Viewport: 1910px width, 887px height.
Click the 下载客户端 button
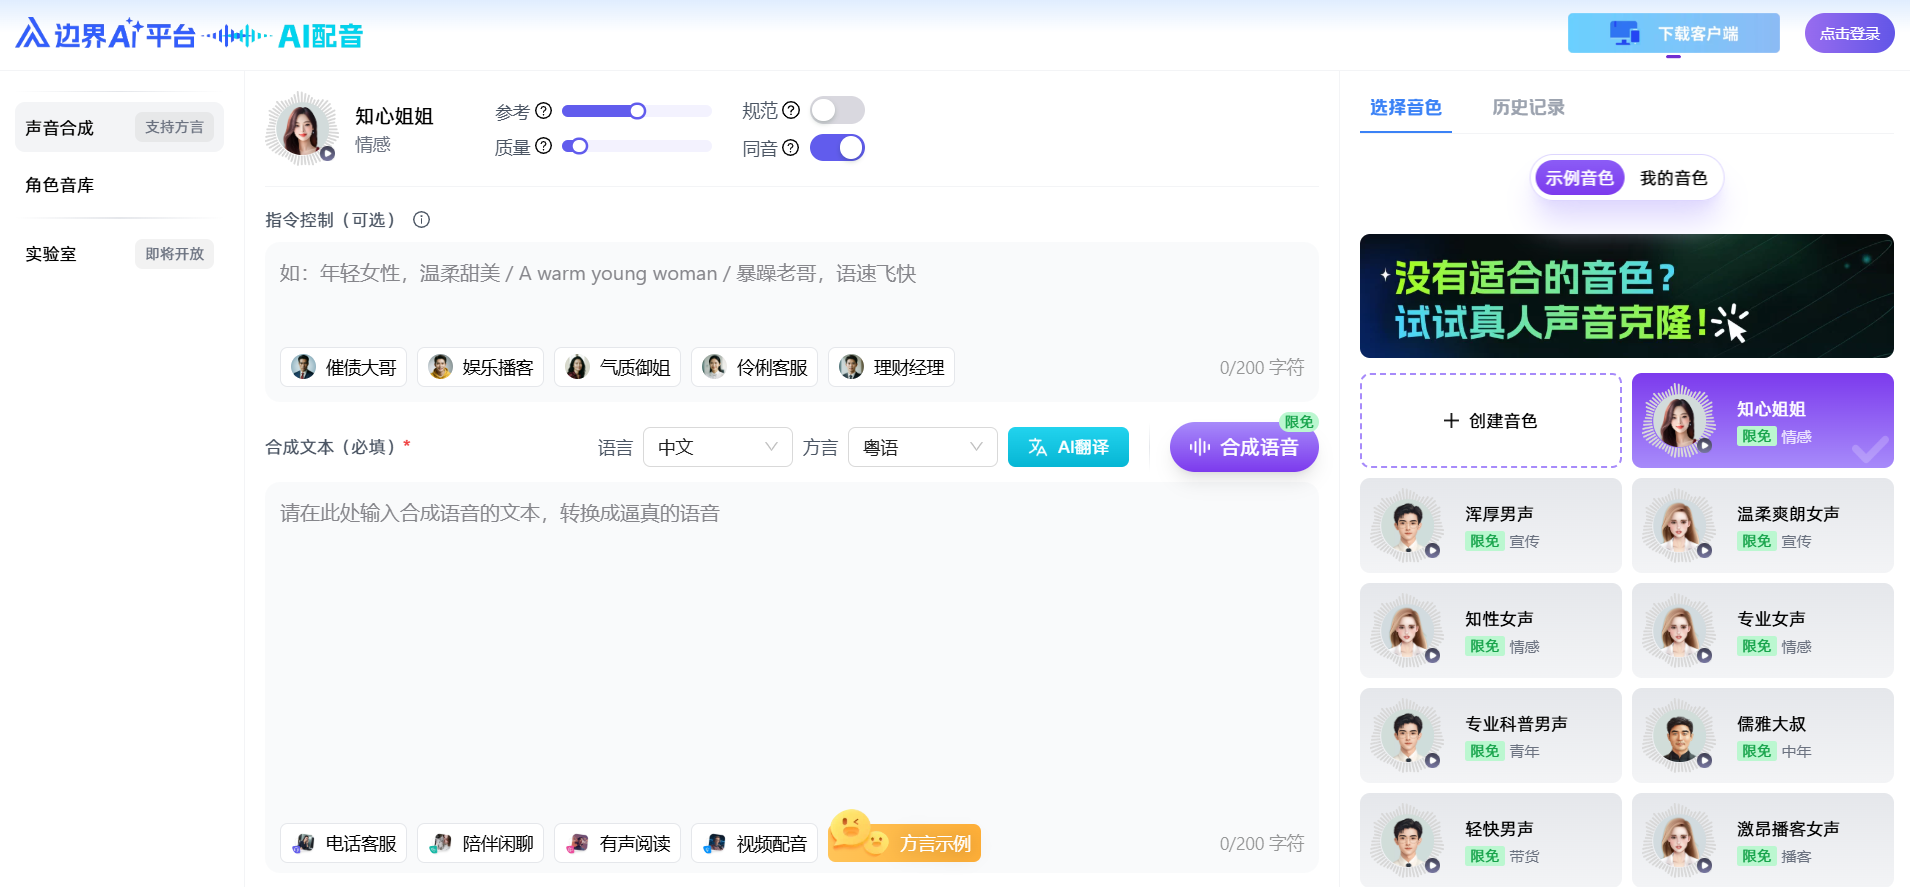coord(1673,33)
